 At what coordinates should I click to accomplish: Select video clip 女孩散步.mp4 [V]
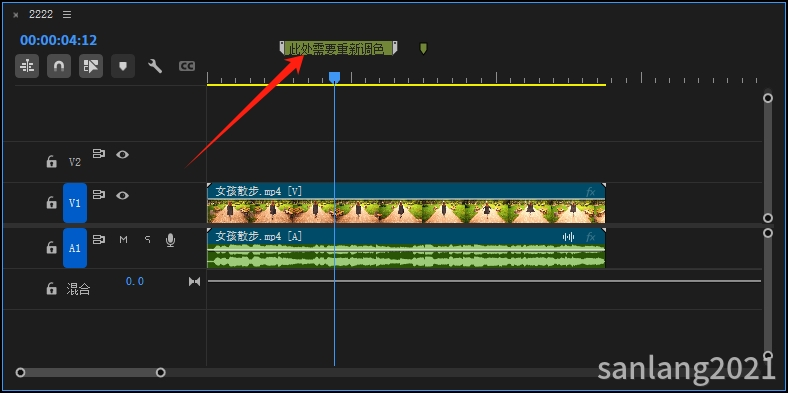pos(406,203)
